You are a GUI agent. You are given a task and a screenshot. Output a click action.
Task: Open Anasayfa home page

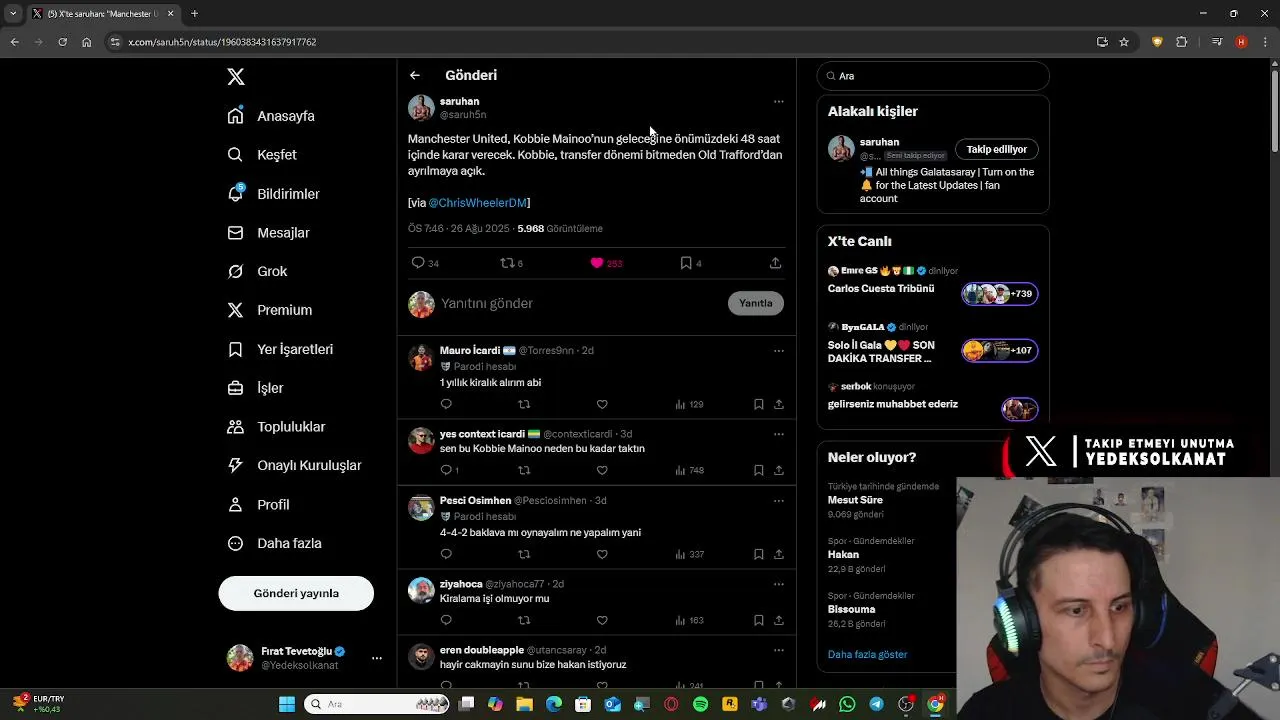click(271, 116)
